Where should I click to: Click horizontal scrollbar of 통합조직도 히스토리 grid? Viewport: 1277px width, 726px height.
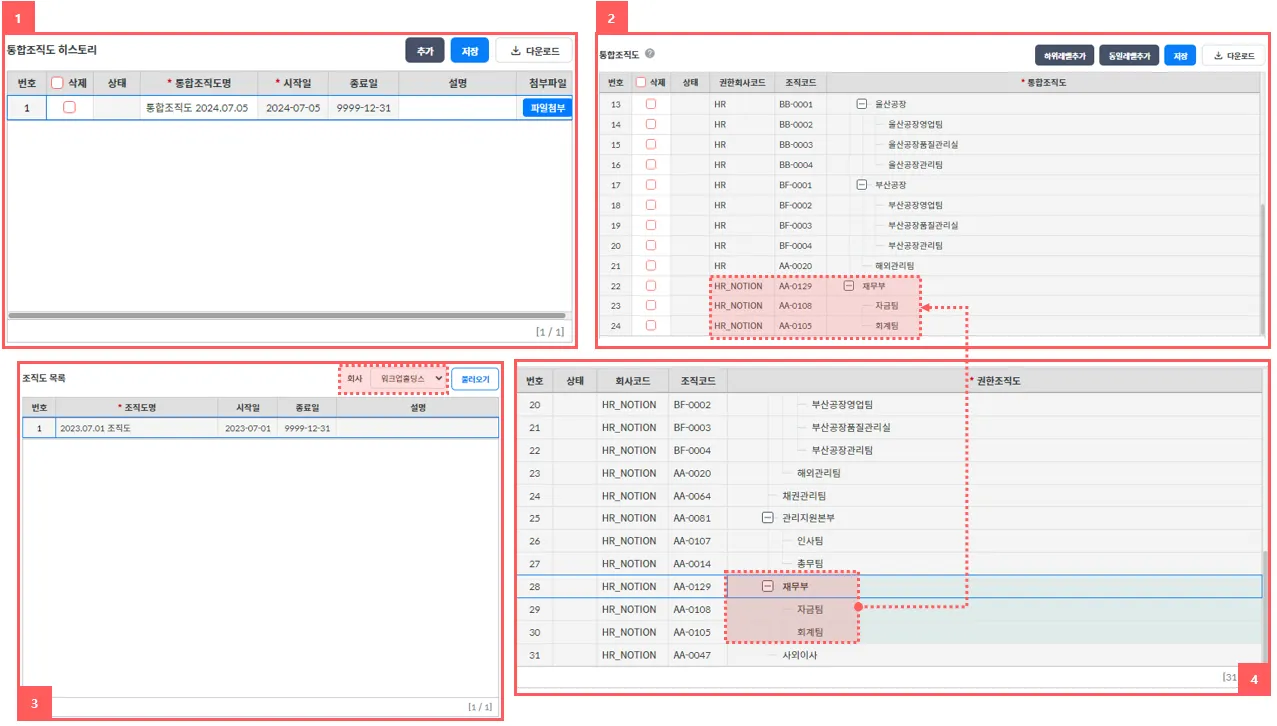click(x=286, y=315)
